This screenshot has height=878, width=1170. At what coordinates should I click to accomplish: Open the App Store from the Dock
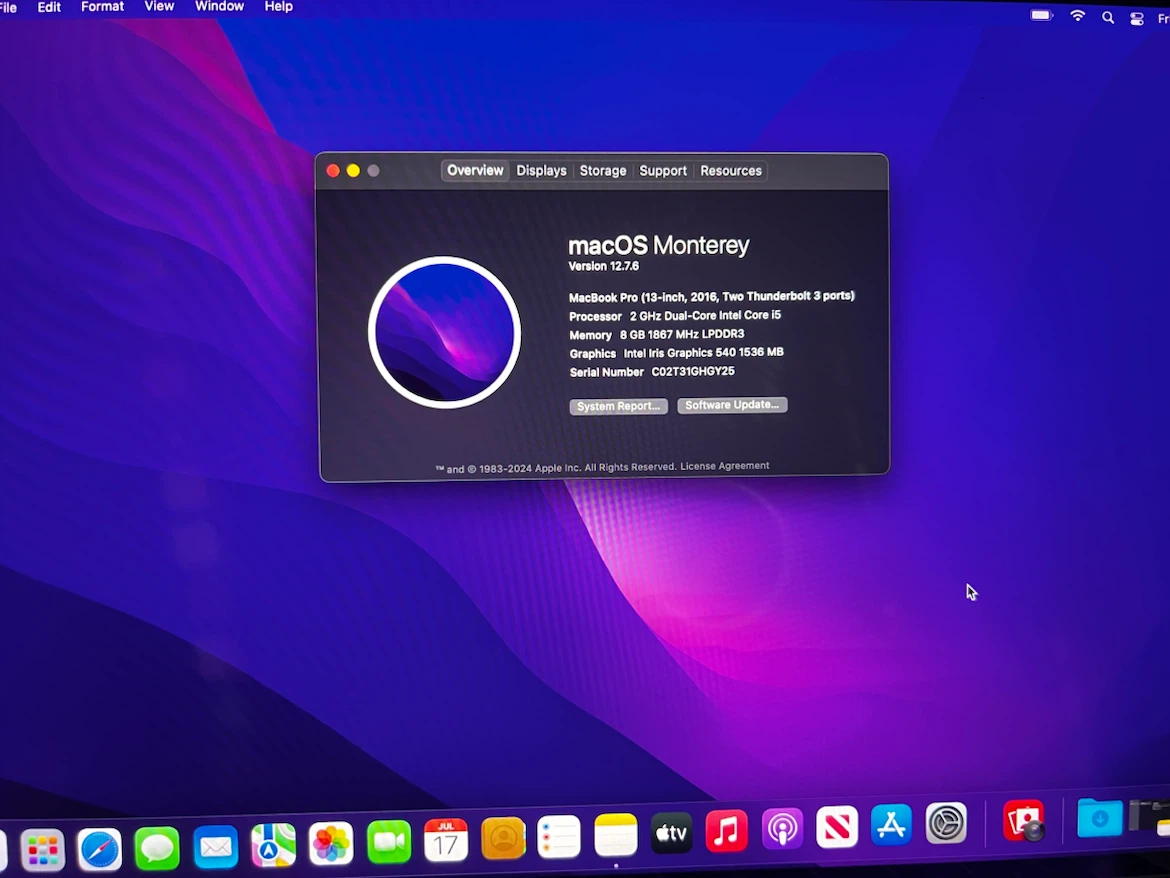point(892,824)
